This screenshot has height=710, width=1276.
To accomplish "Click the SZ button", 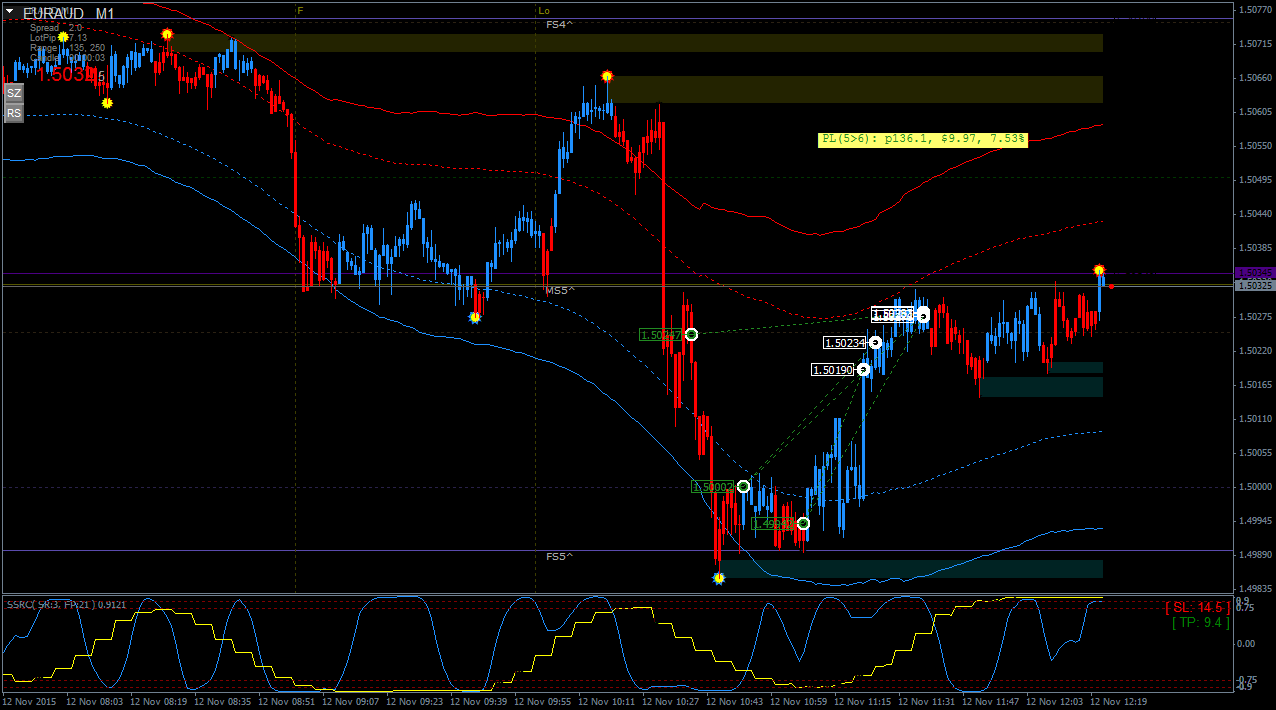I will tap(13, 93).
